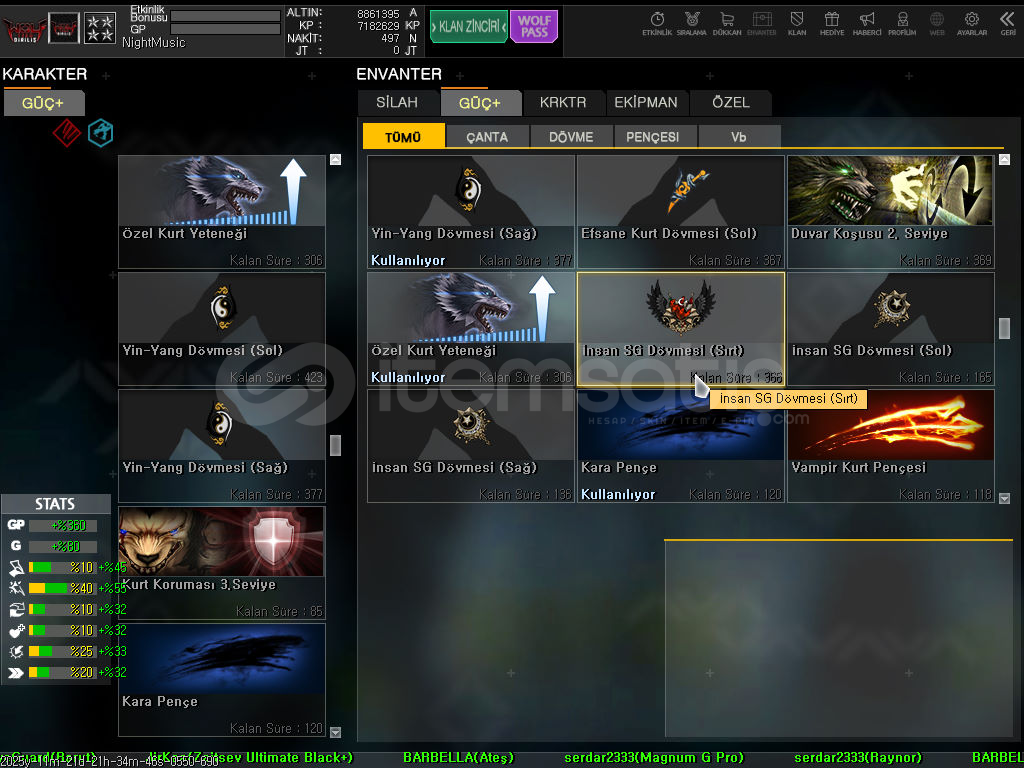
Task: Select the teal hexagon runner icon
Action: click(x=101, y=133)
